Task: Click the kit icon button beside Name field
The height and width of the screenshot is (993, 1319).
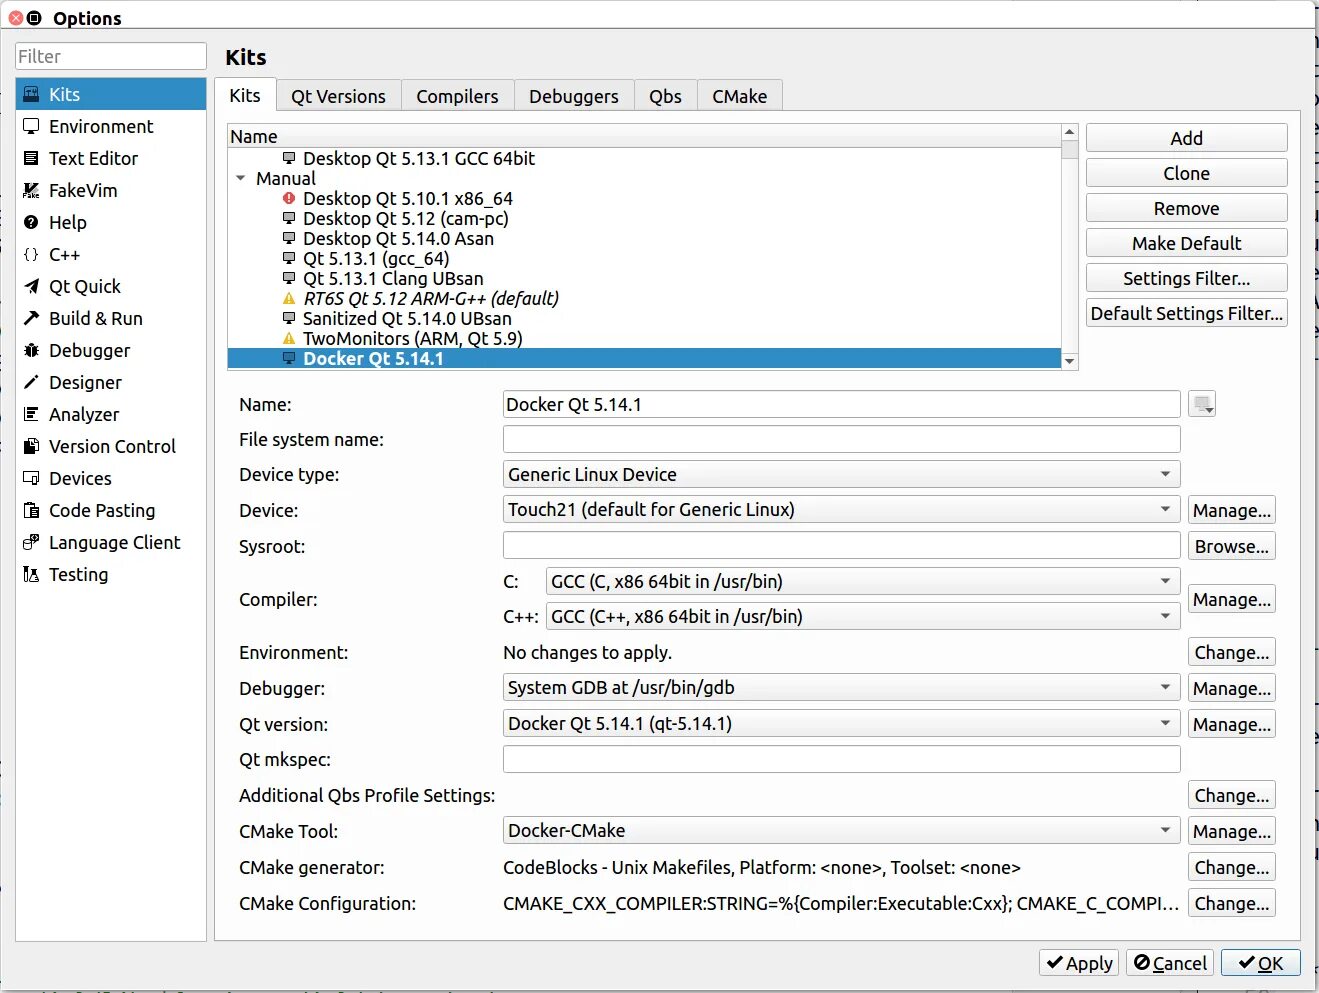Action: click(1202, 404)
